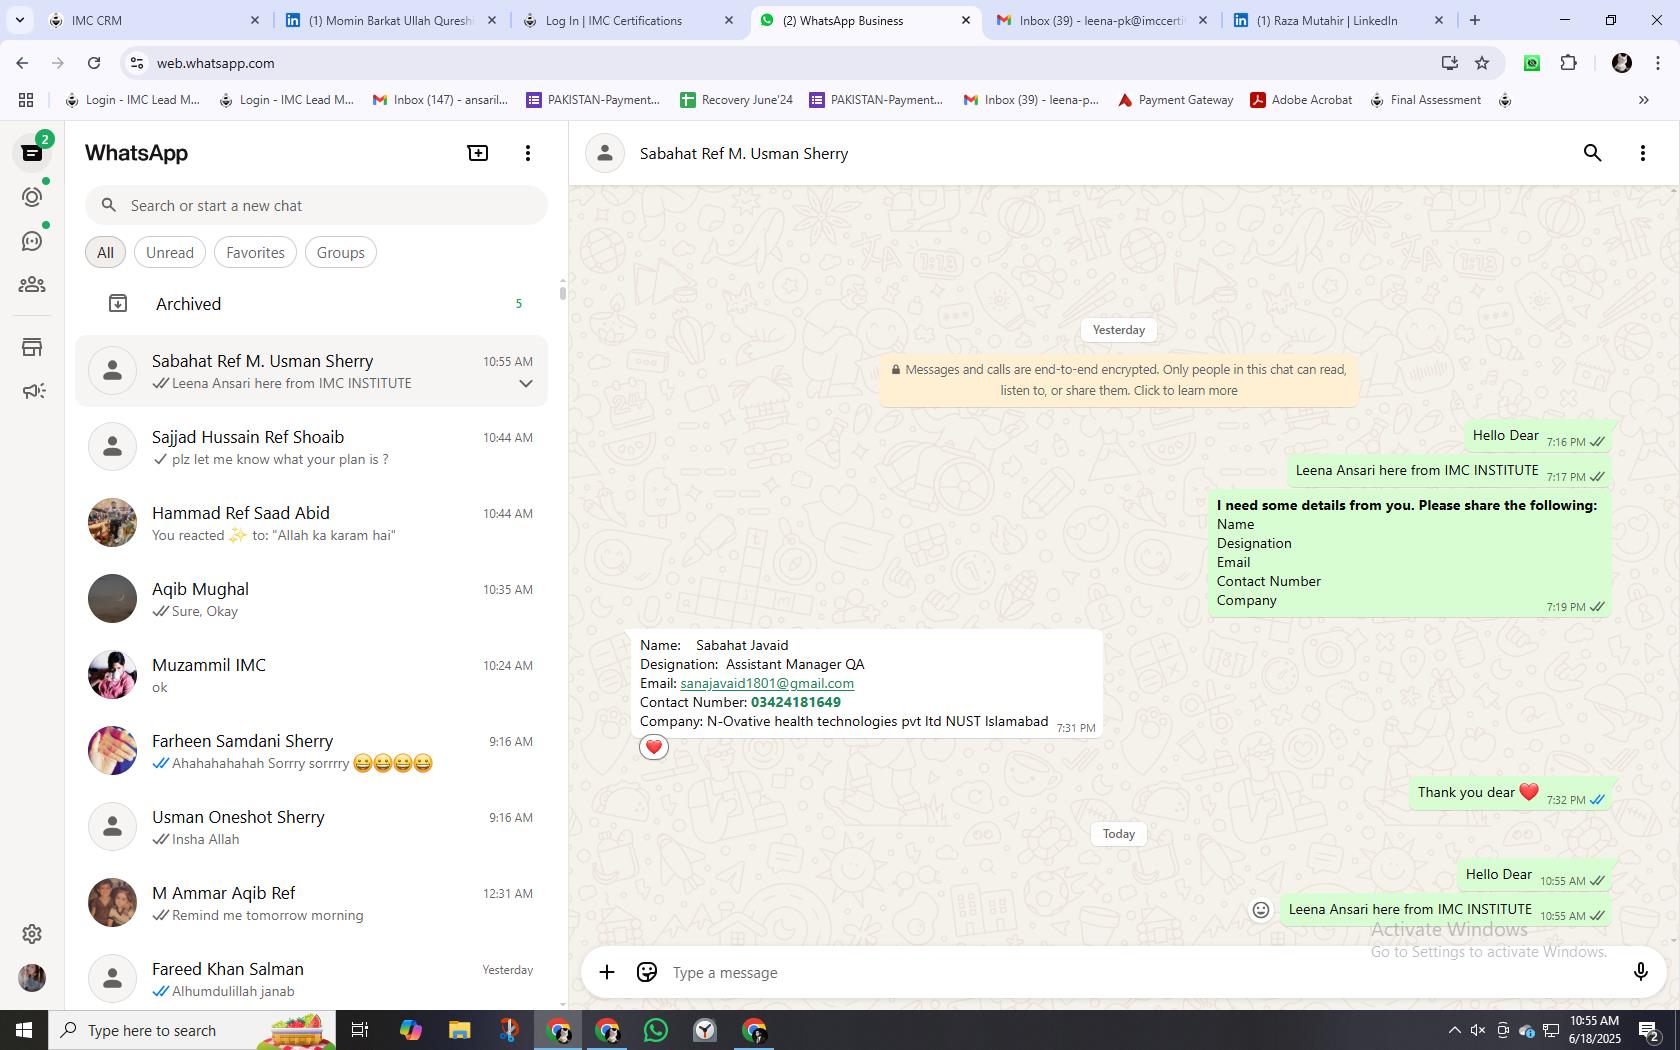Open the chat list three-dot menu

[x=528, y=153]
